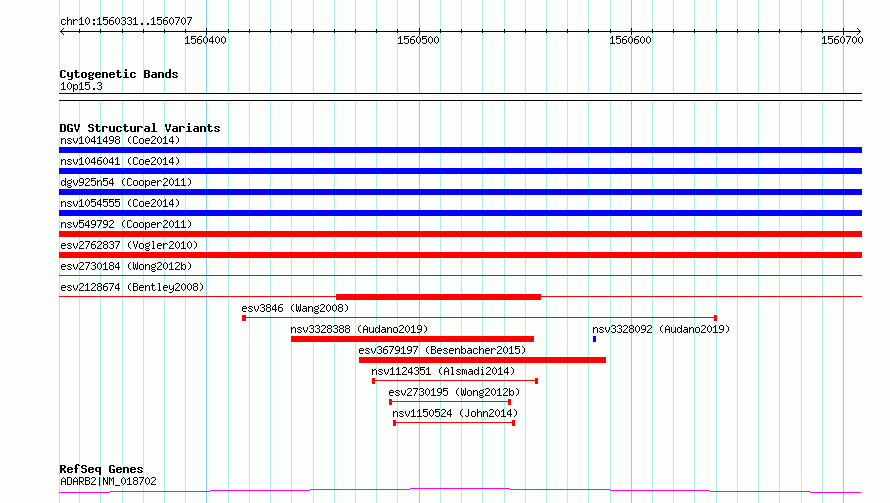Click the 1560600 ruler position
The width and height of the screenshot is (890, 503).
(631, 40)
